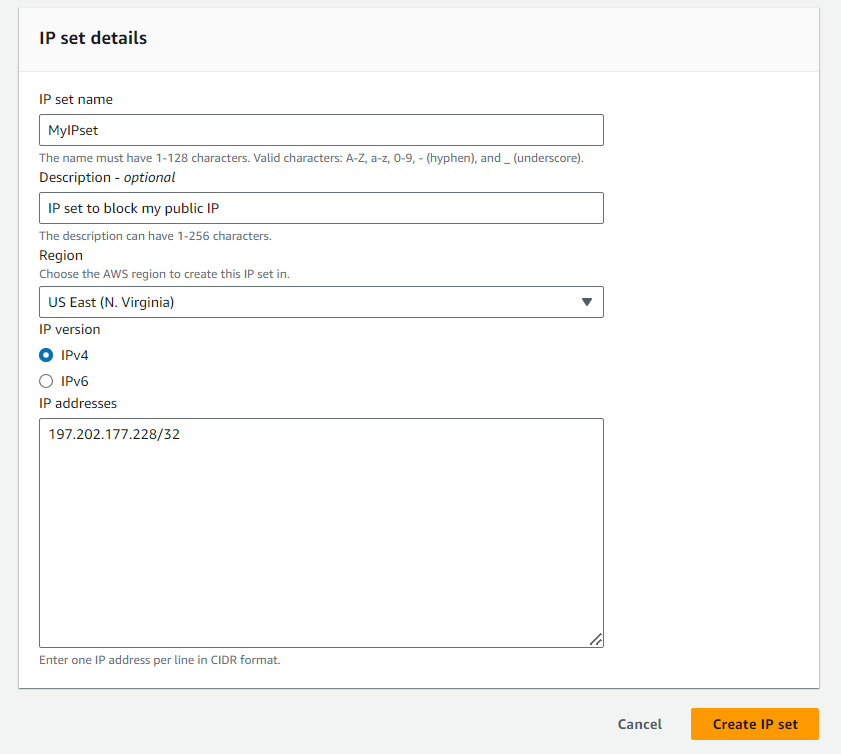Click the IP version label
This screenshot has height=754, width=841.
click(70, 329)
